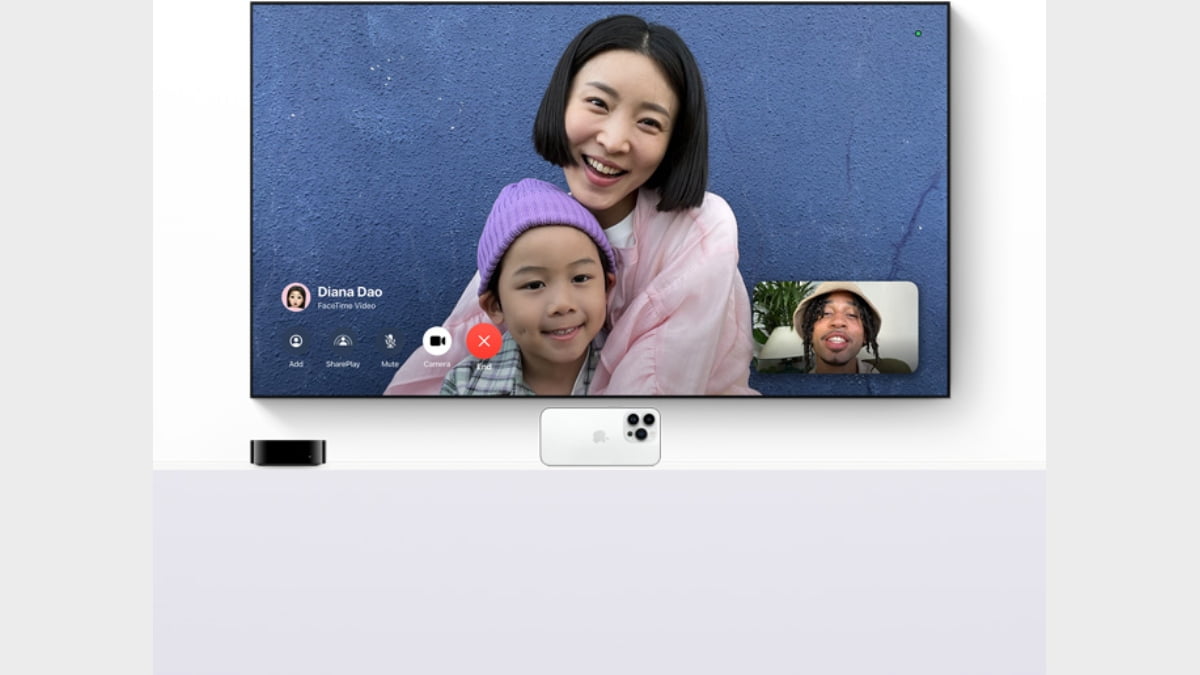Click the iPhone shown below the TV
The image size is (1200, 675).
tap(599, 436)
